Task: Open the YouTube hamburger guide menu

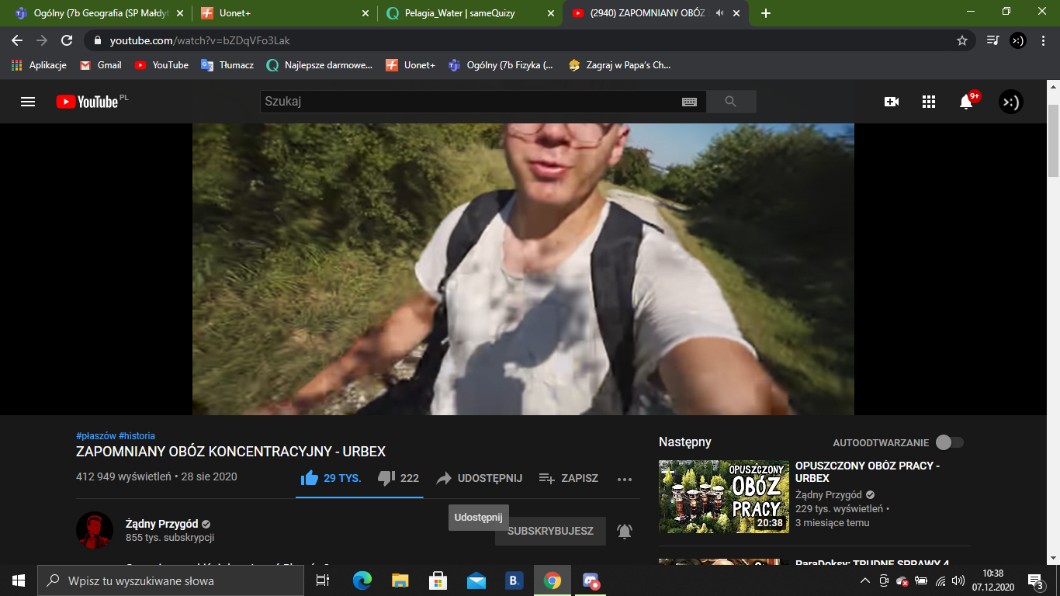Action: [x=28, y=102]
